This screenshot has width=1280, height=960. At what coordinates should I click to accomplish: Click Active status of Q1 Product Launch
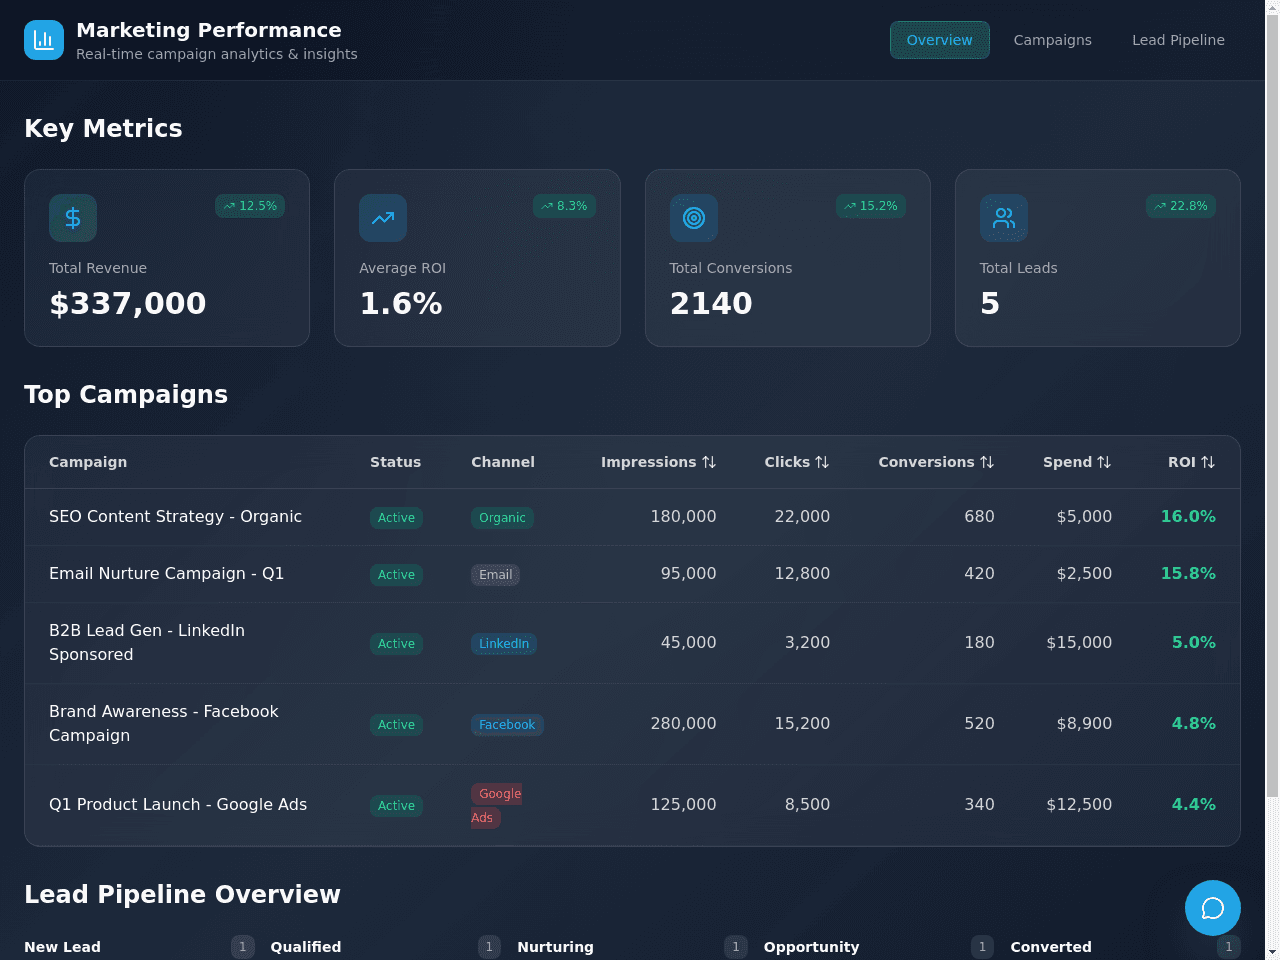(x=396, y=806)
